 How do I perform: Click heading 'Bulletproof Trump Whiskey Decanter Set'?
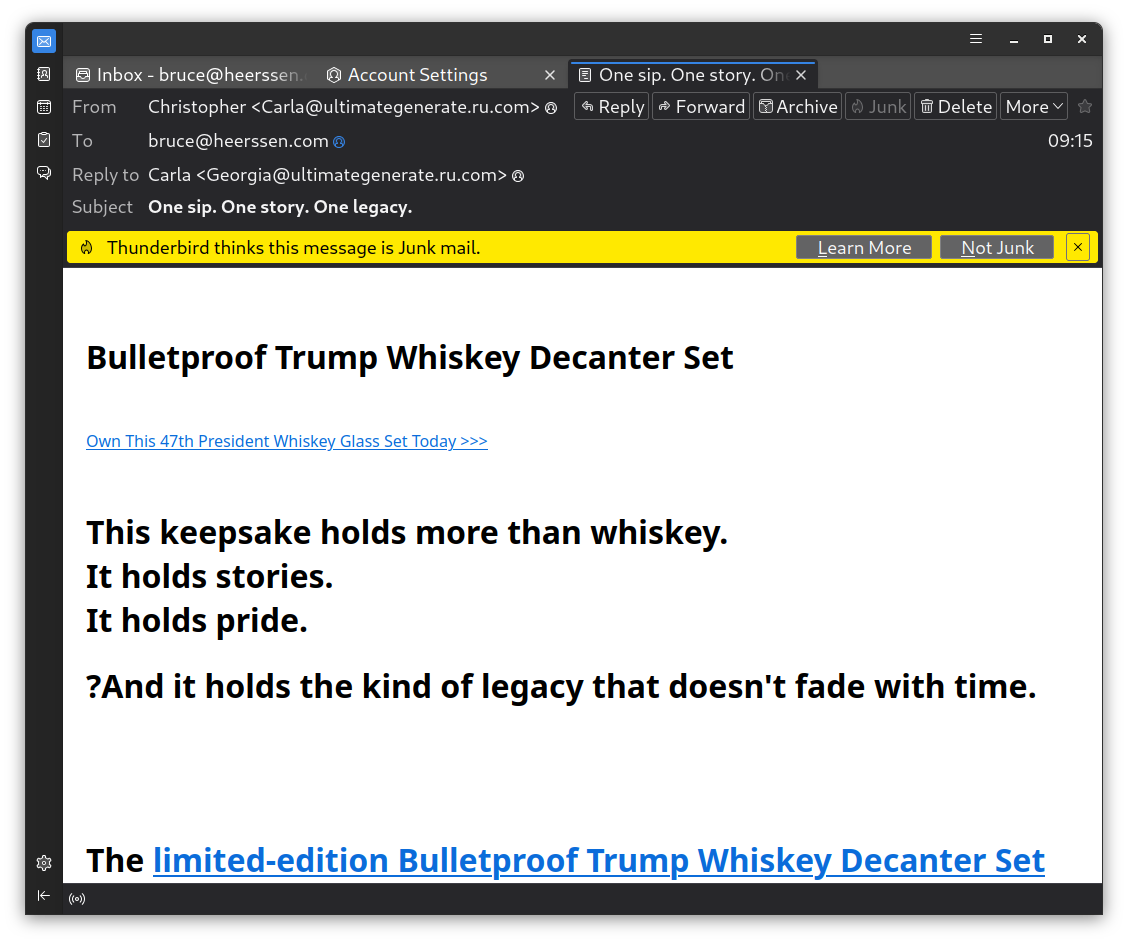(409, 357)
